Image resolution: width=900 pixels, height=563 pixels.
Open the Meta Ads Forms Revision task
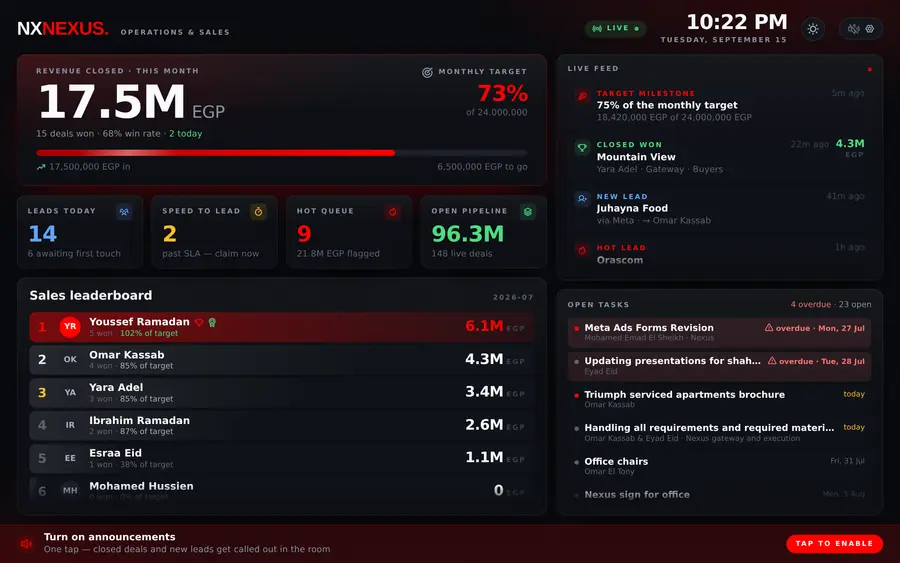click(x=719, y=332)
